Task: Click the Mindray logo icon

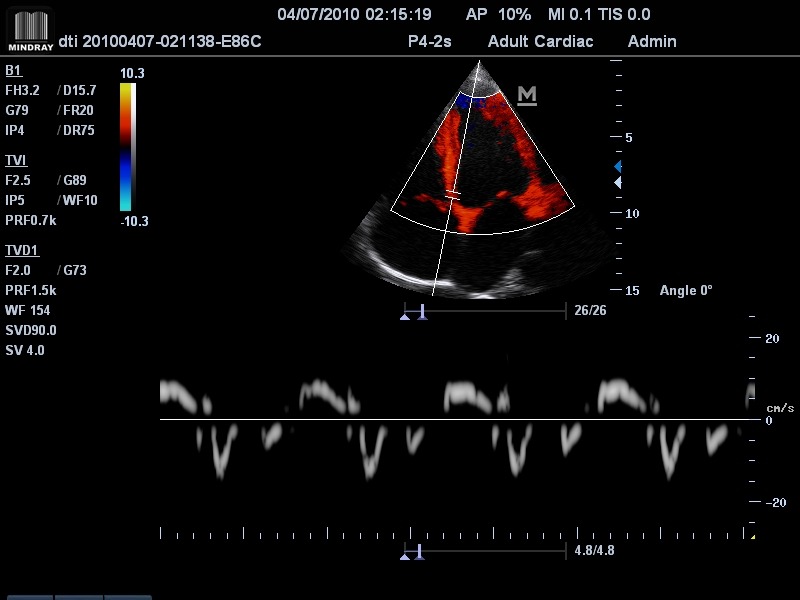Action: click(x=31, y=29)
